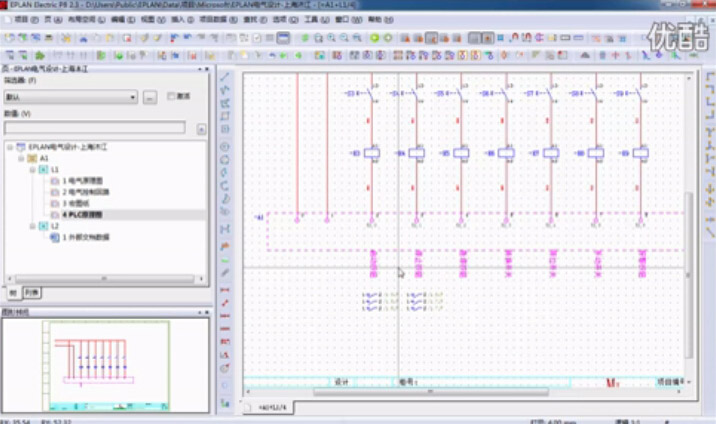Screen dimensions: 716x424
Task: Collapse the A1 tree node
Action: [21, 158]
